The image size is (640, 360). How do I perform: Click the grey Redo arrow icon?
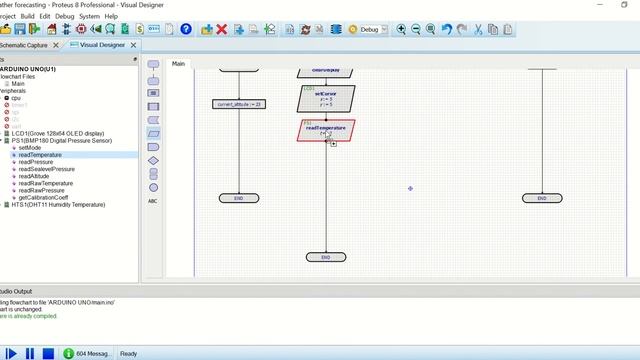[462, 29]
